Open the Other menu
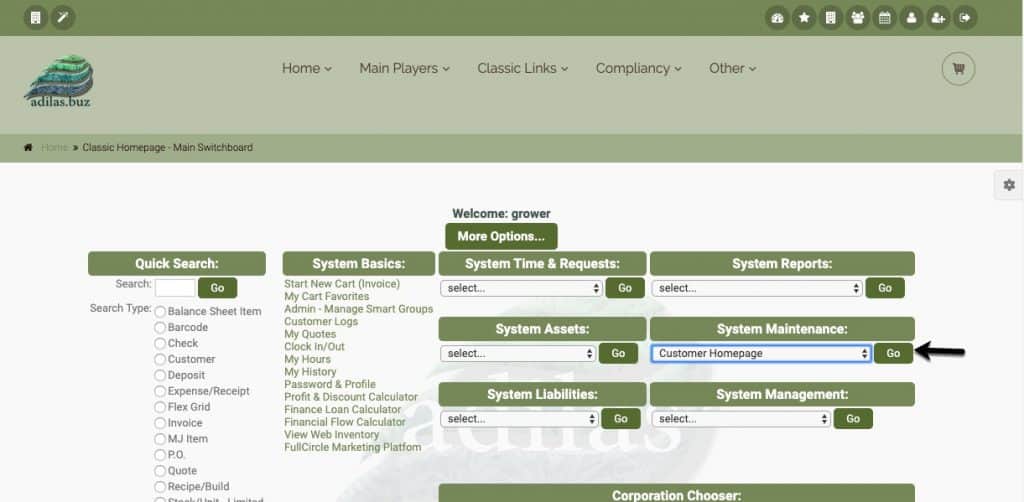Viewport: 1024px width, 502px height. pyautogui.click(x=733, y=69)
